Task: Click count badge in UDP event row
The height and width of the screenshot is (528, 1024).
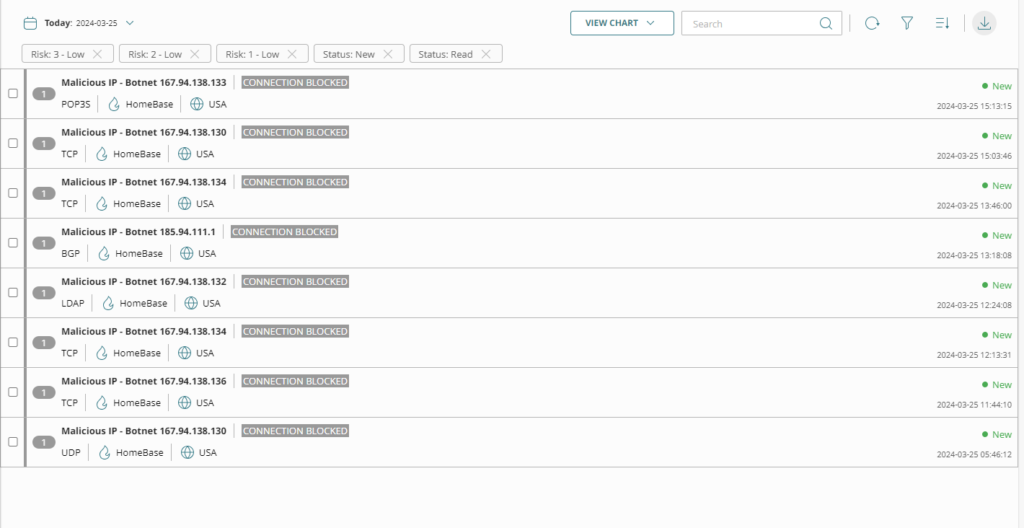Action: (x=44, y=442)
